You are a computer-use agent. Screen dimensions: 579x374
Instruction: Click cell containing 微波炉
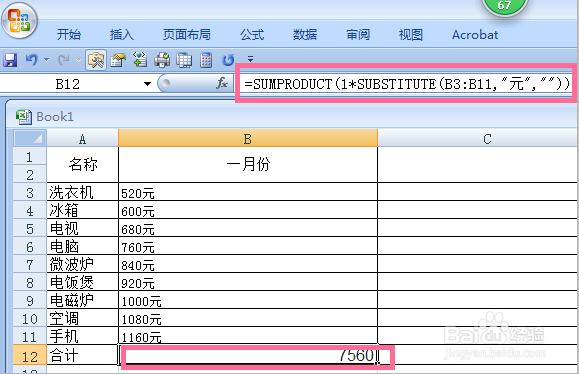(83, 264)
